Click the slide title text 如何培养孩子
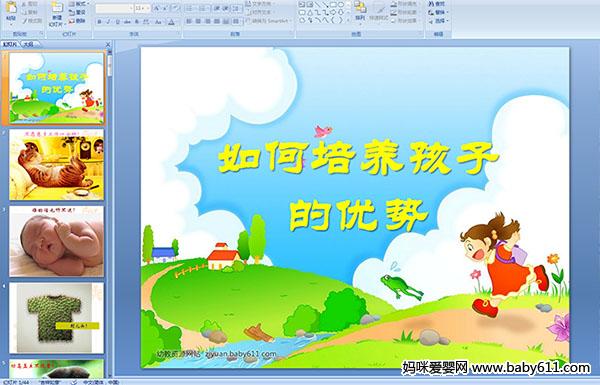The width and height of the screenshot is (600, 385). click(358, 158)
